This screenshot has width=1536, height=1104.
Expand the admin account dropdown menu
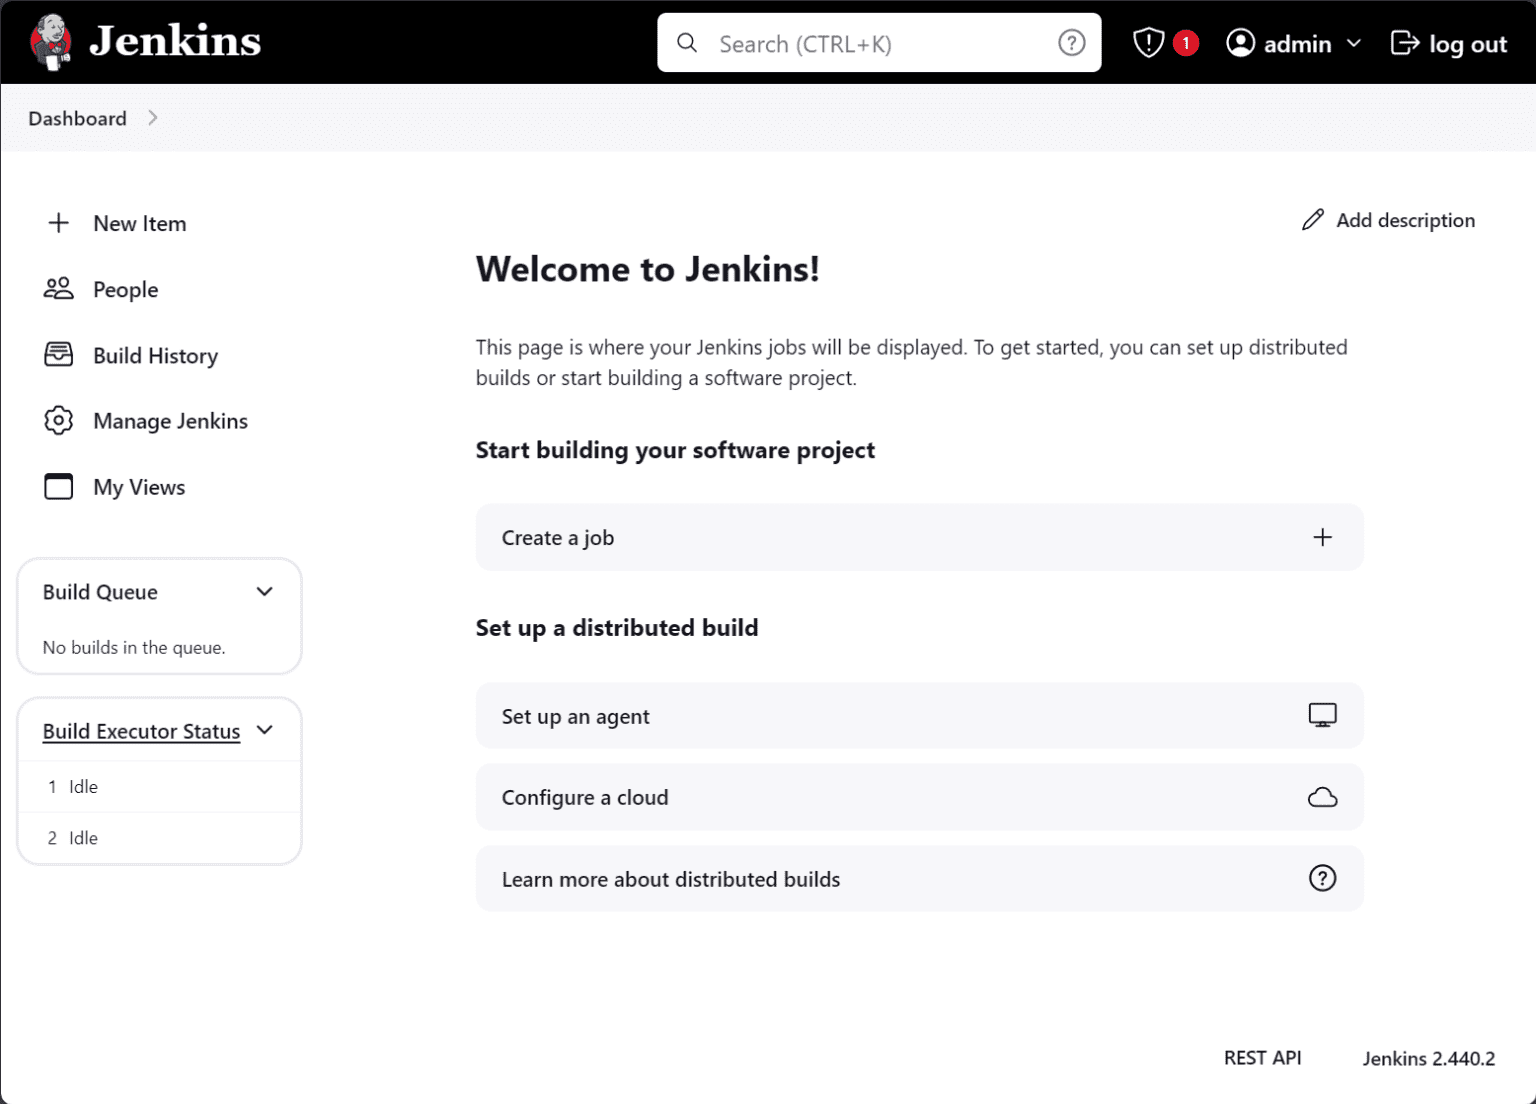[1355, 44]
